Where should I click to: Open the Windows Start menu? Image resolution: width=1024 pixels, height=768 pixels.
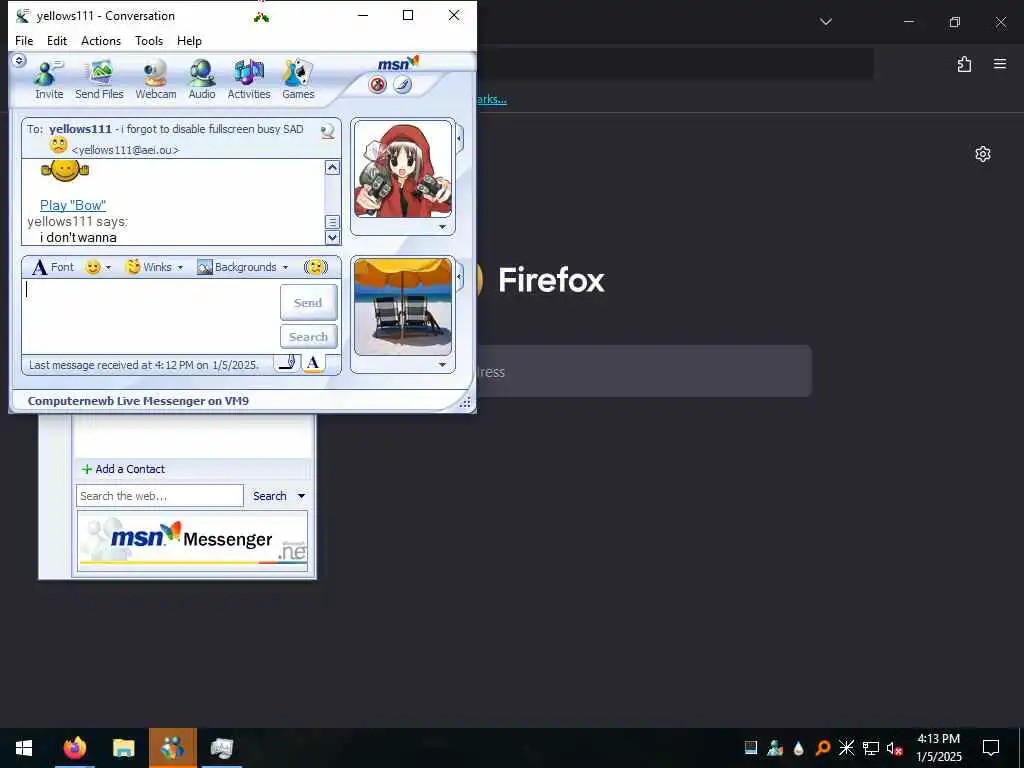coord(24,748)
